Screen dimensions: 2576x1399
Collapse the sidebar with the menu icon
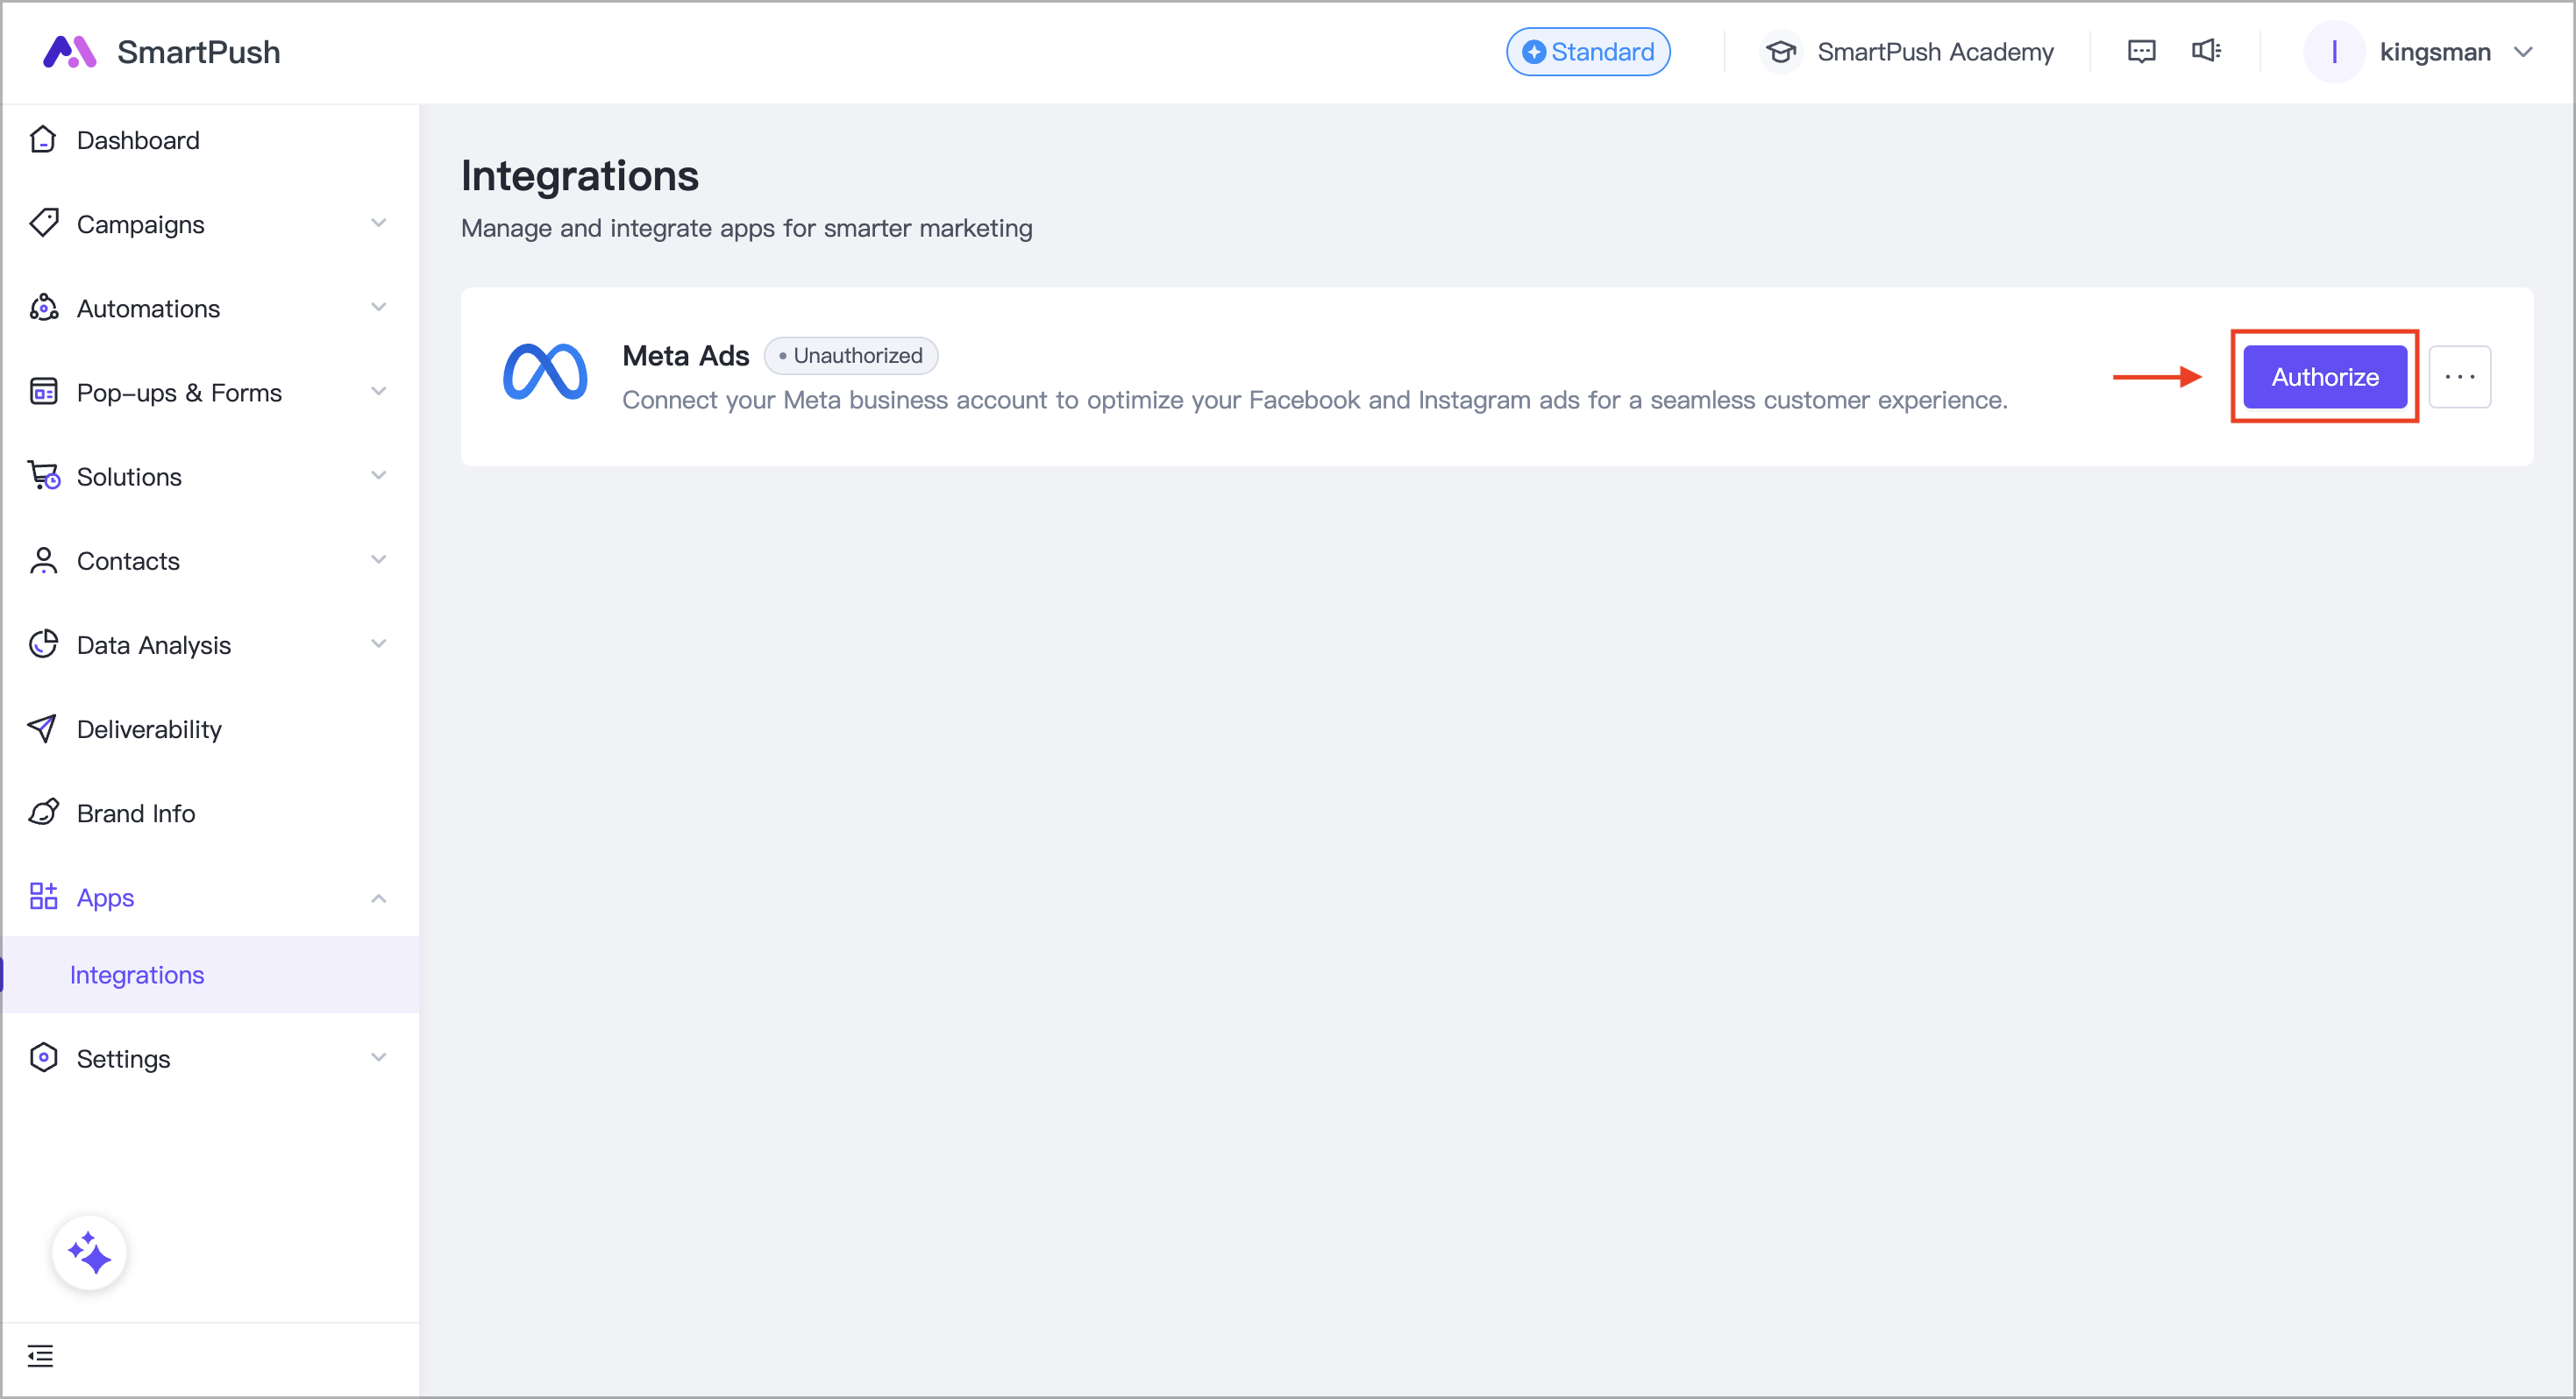(40, 1355)
